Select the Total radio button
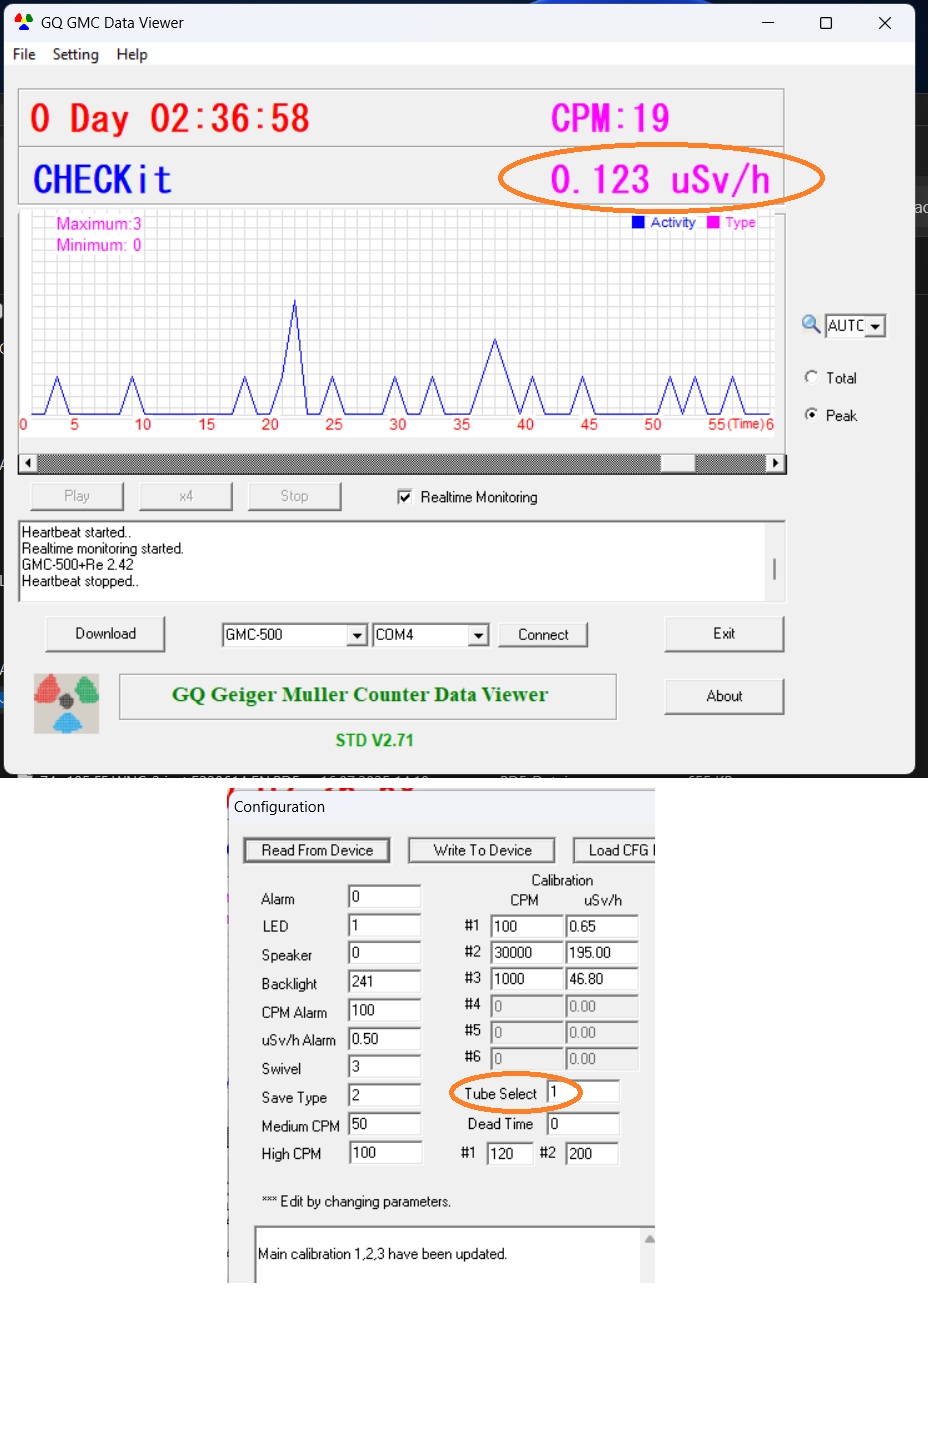Image resolution: width=929 pixels, height=1440 pixels. tap(811, 377)
